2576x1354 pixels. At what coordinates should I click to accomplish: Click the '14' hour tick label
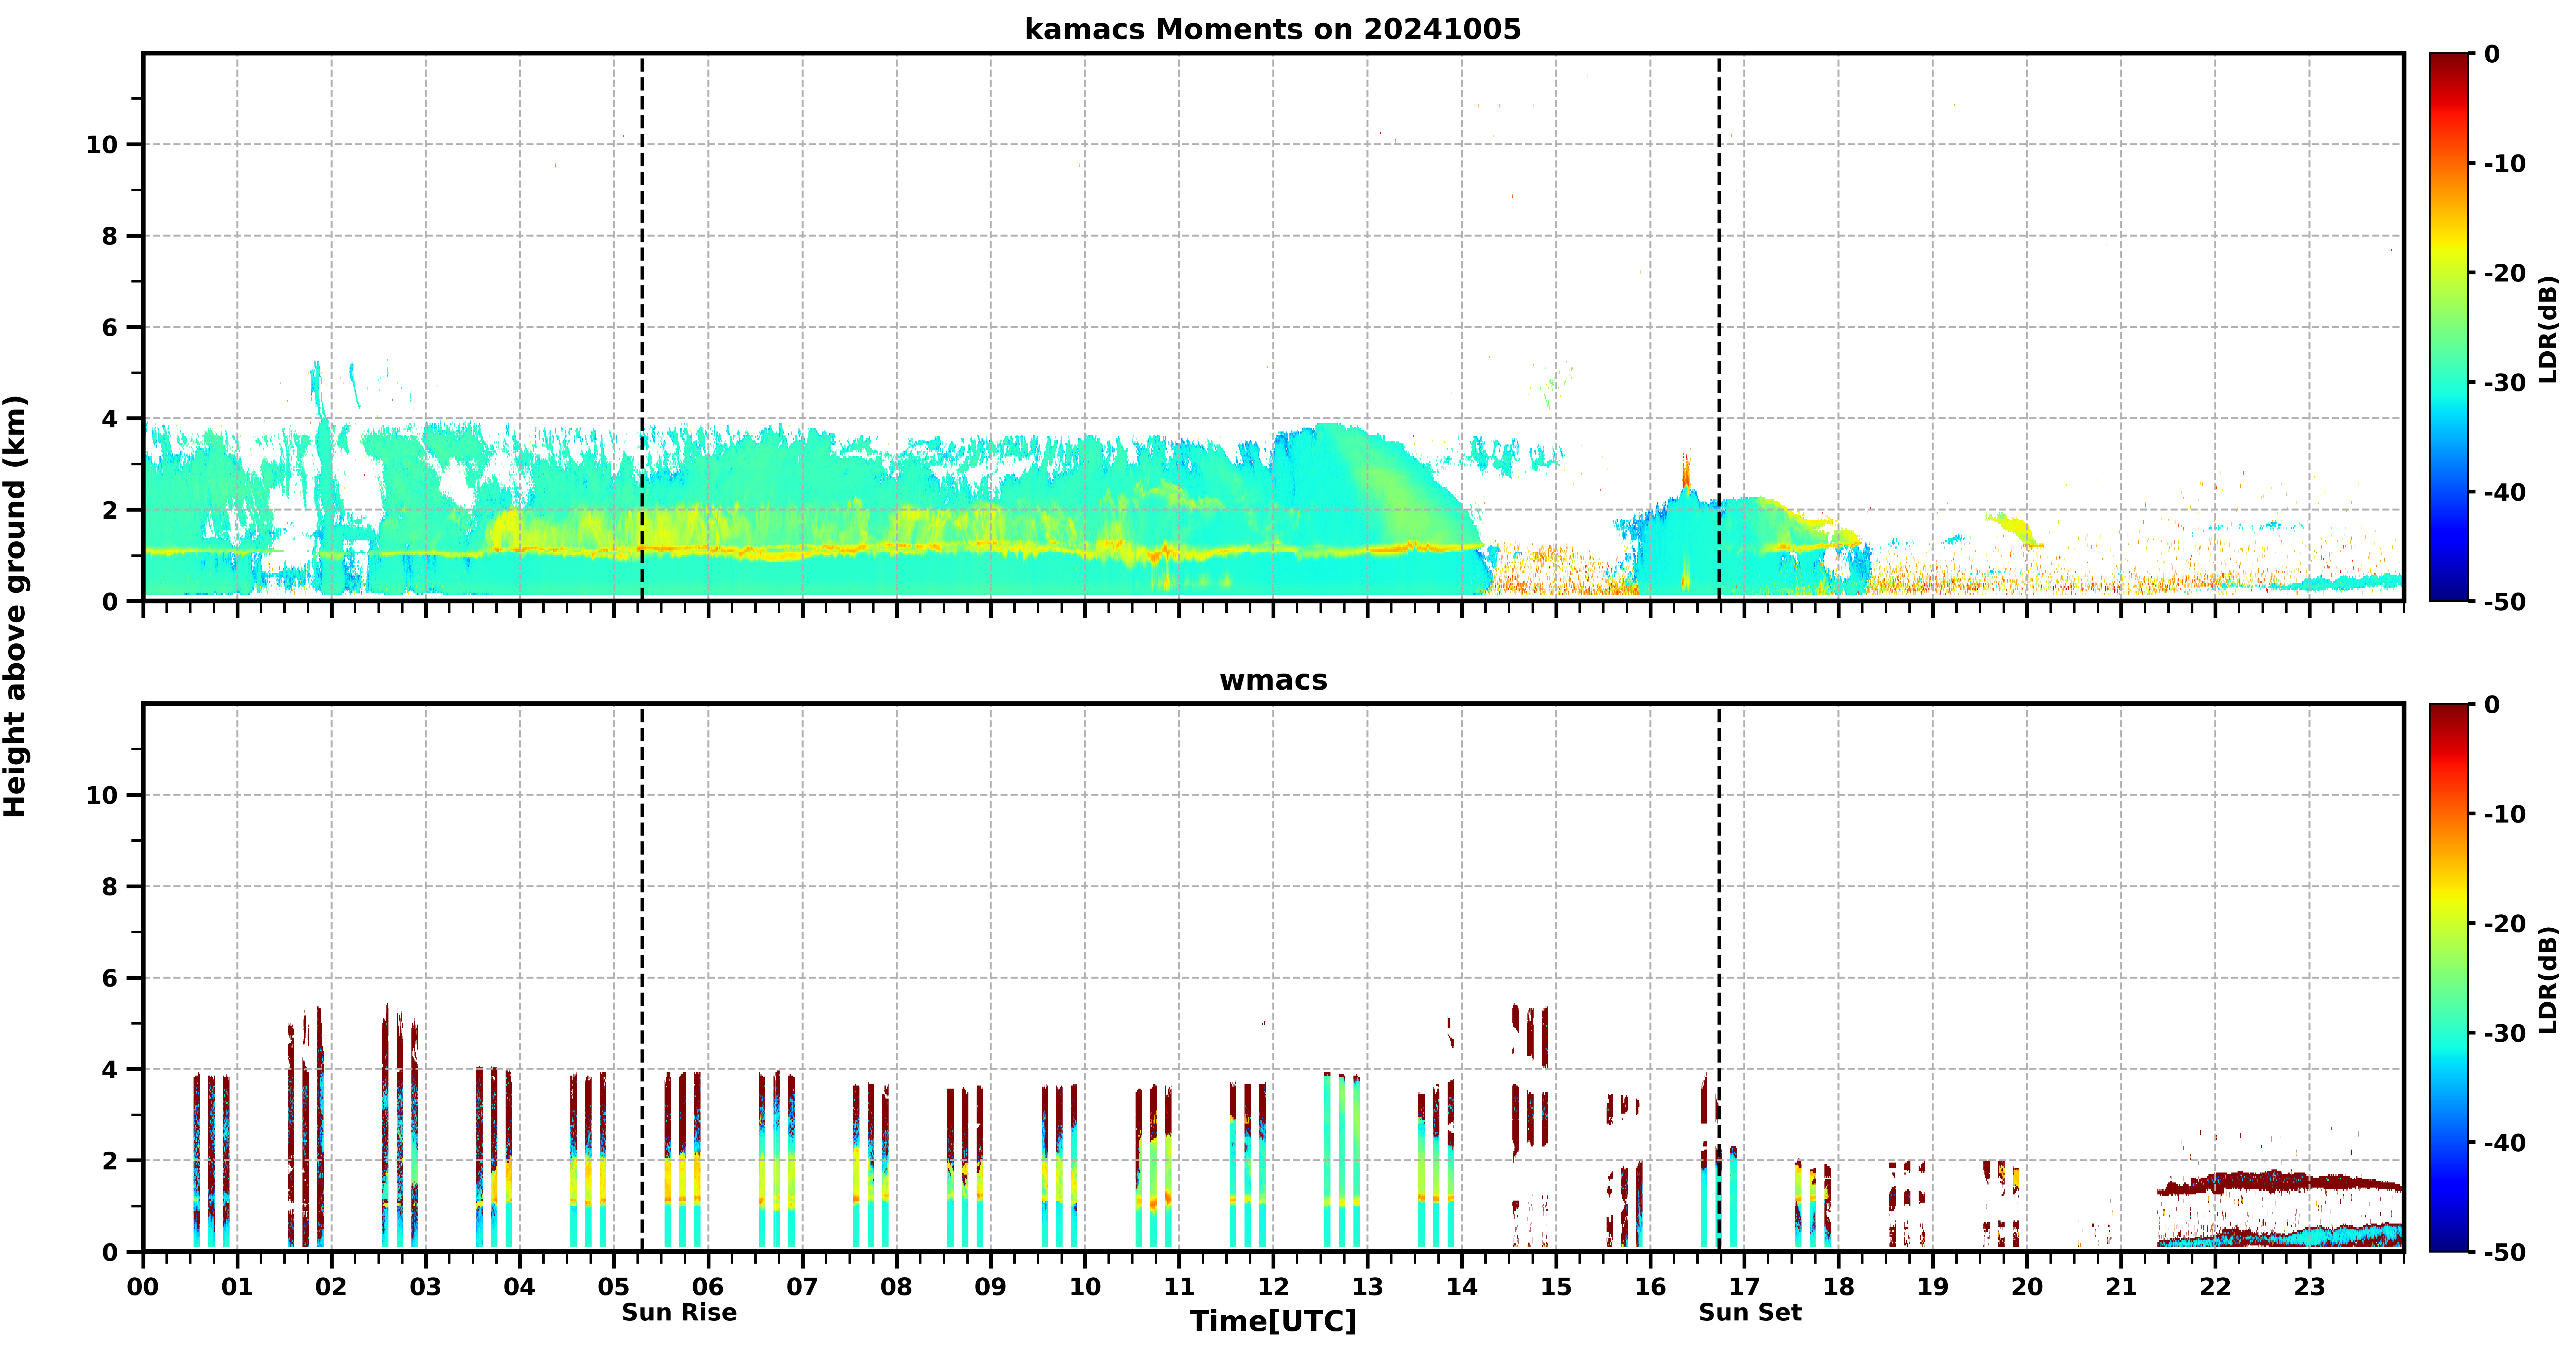pos(1462,1287)
